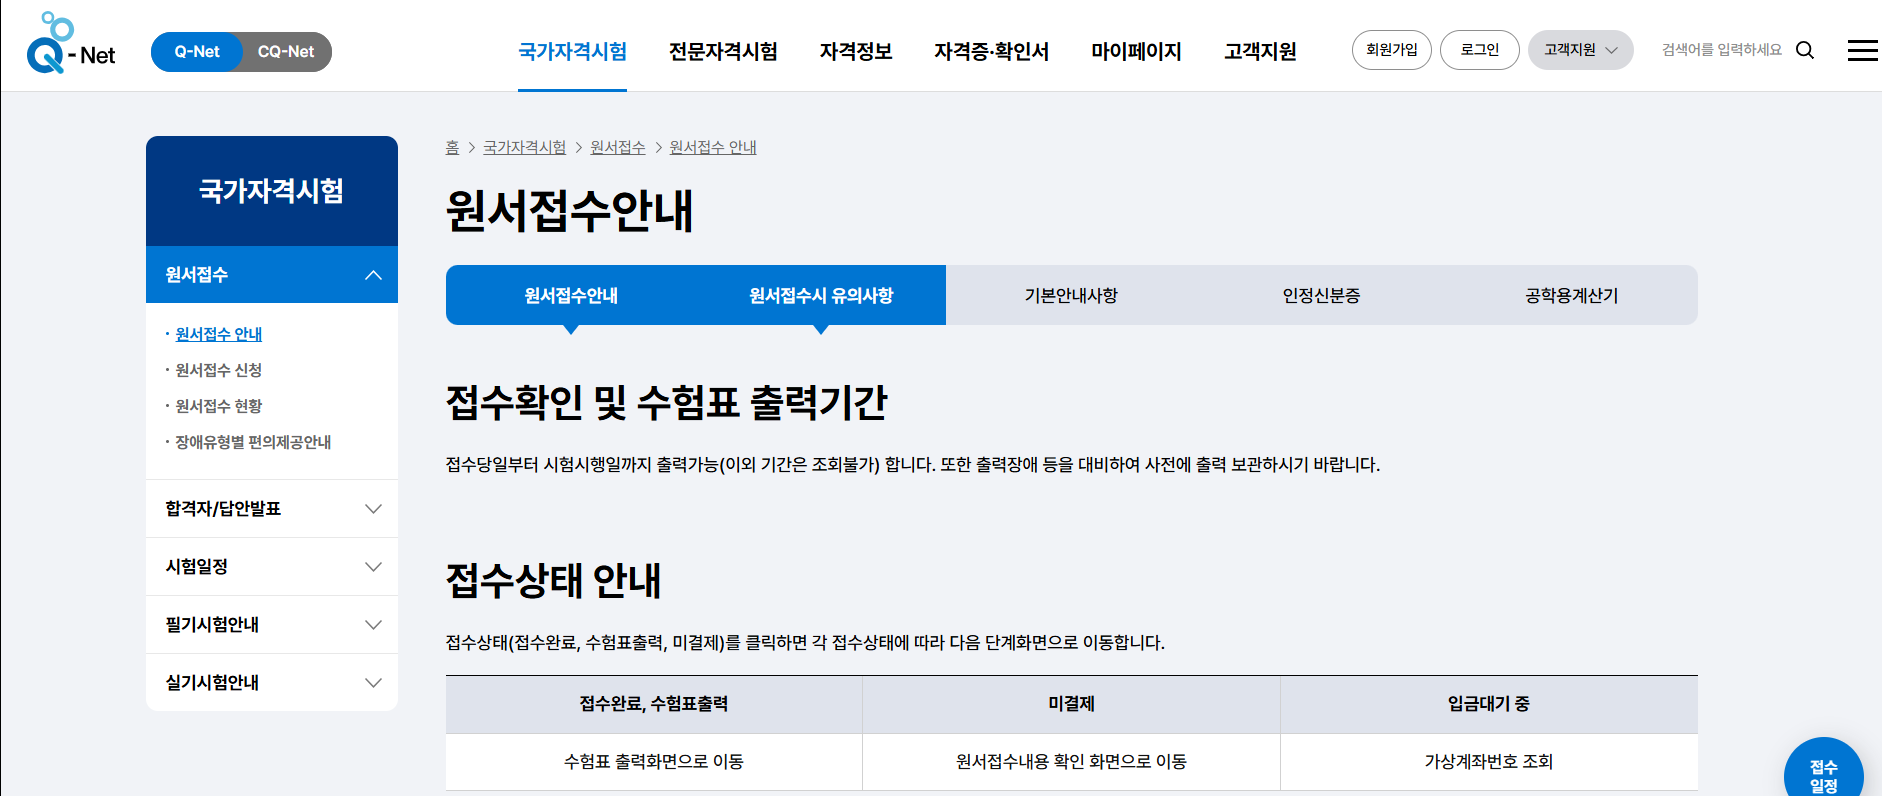Open the 고객지원 dropdown button
This screenshot has width=1882, height=796.
(1580, 50)
